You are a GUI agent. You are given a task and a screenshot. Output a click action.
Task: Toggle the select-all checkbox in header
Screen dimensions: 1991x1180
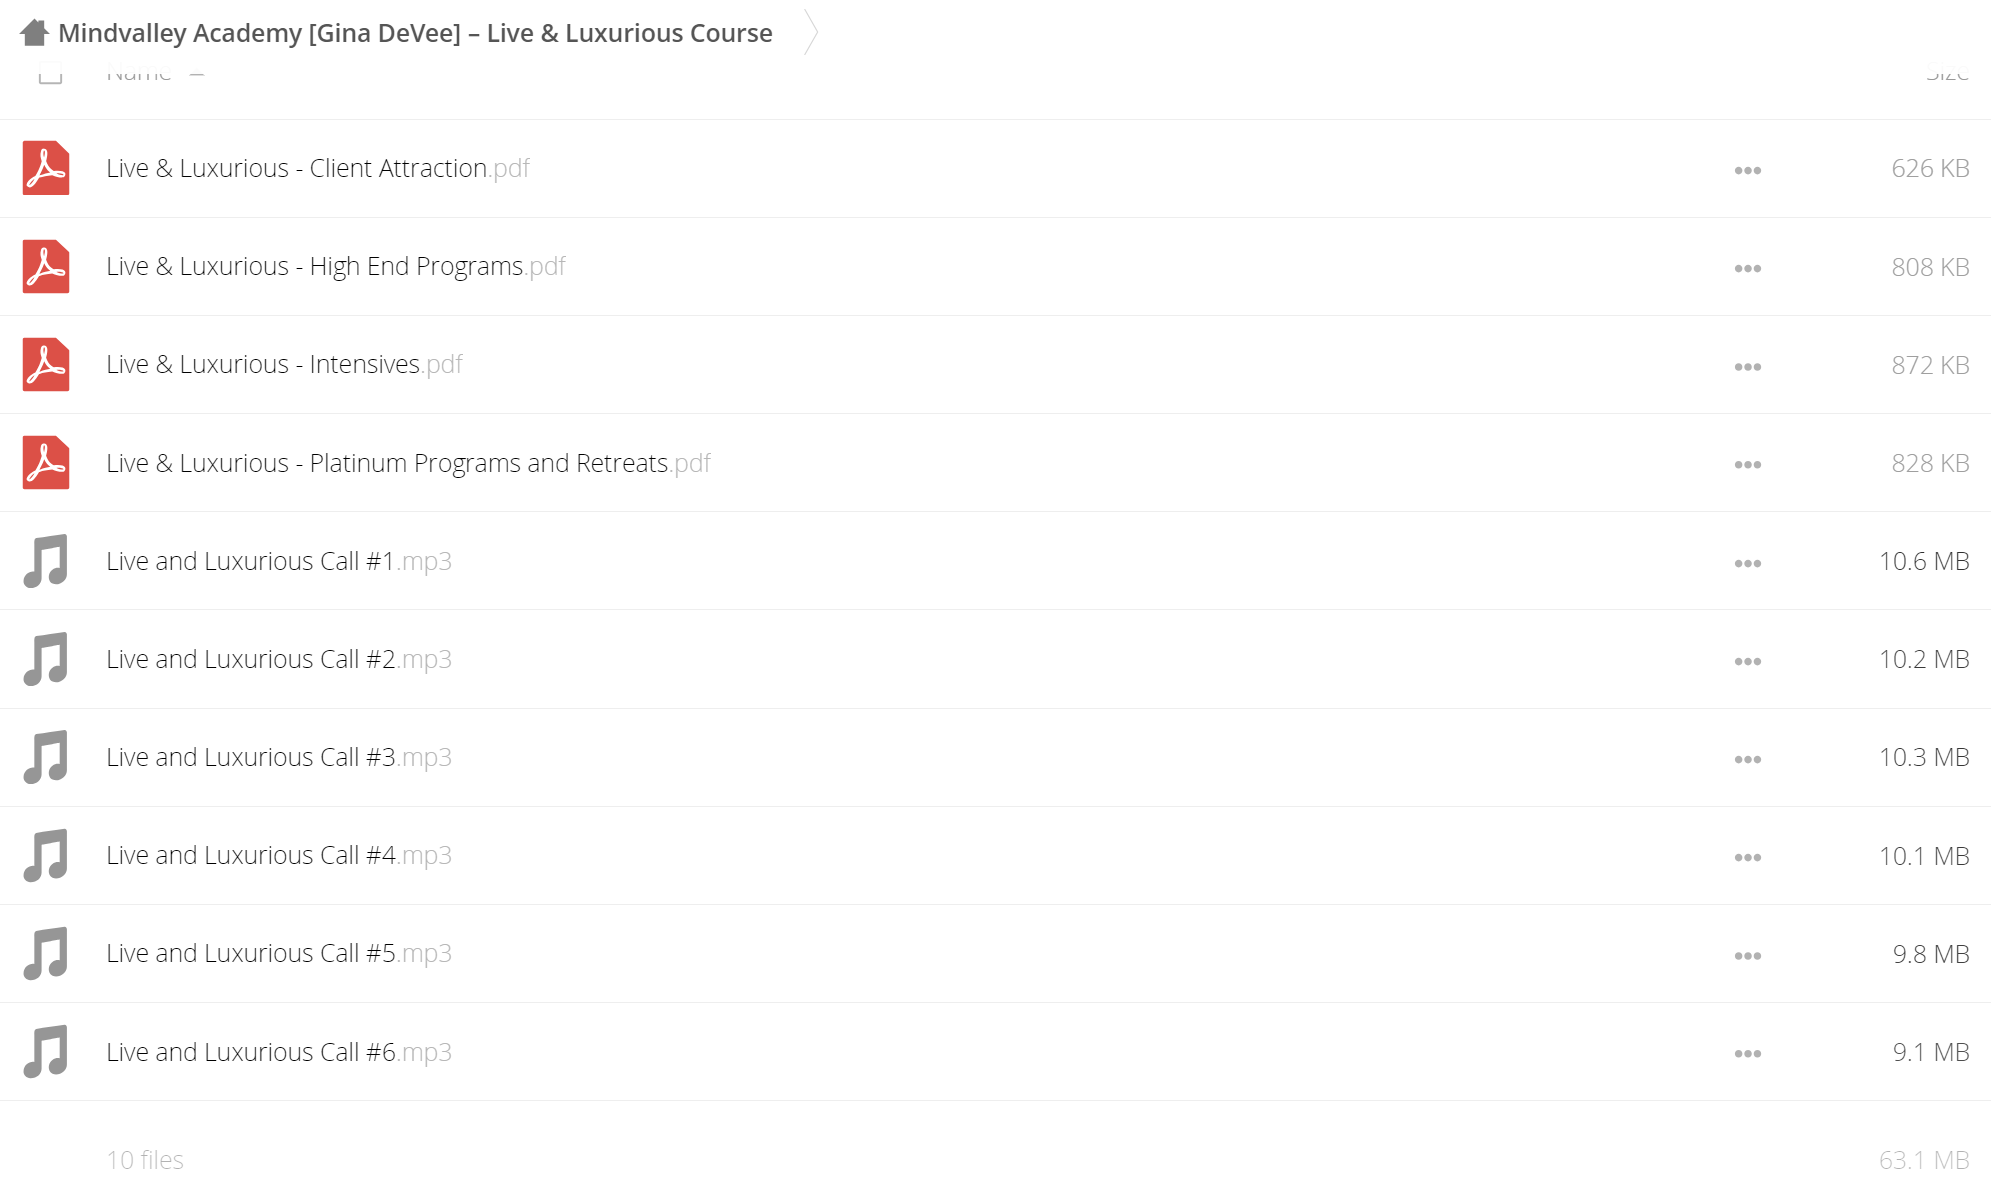(50, 73)
